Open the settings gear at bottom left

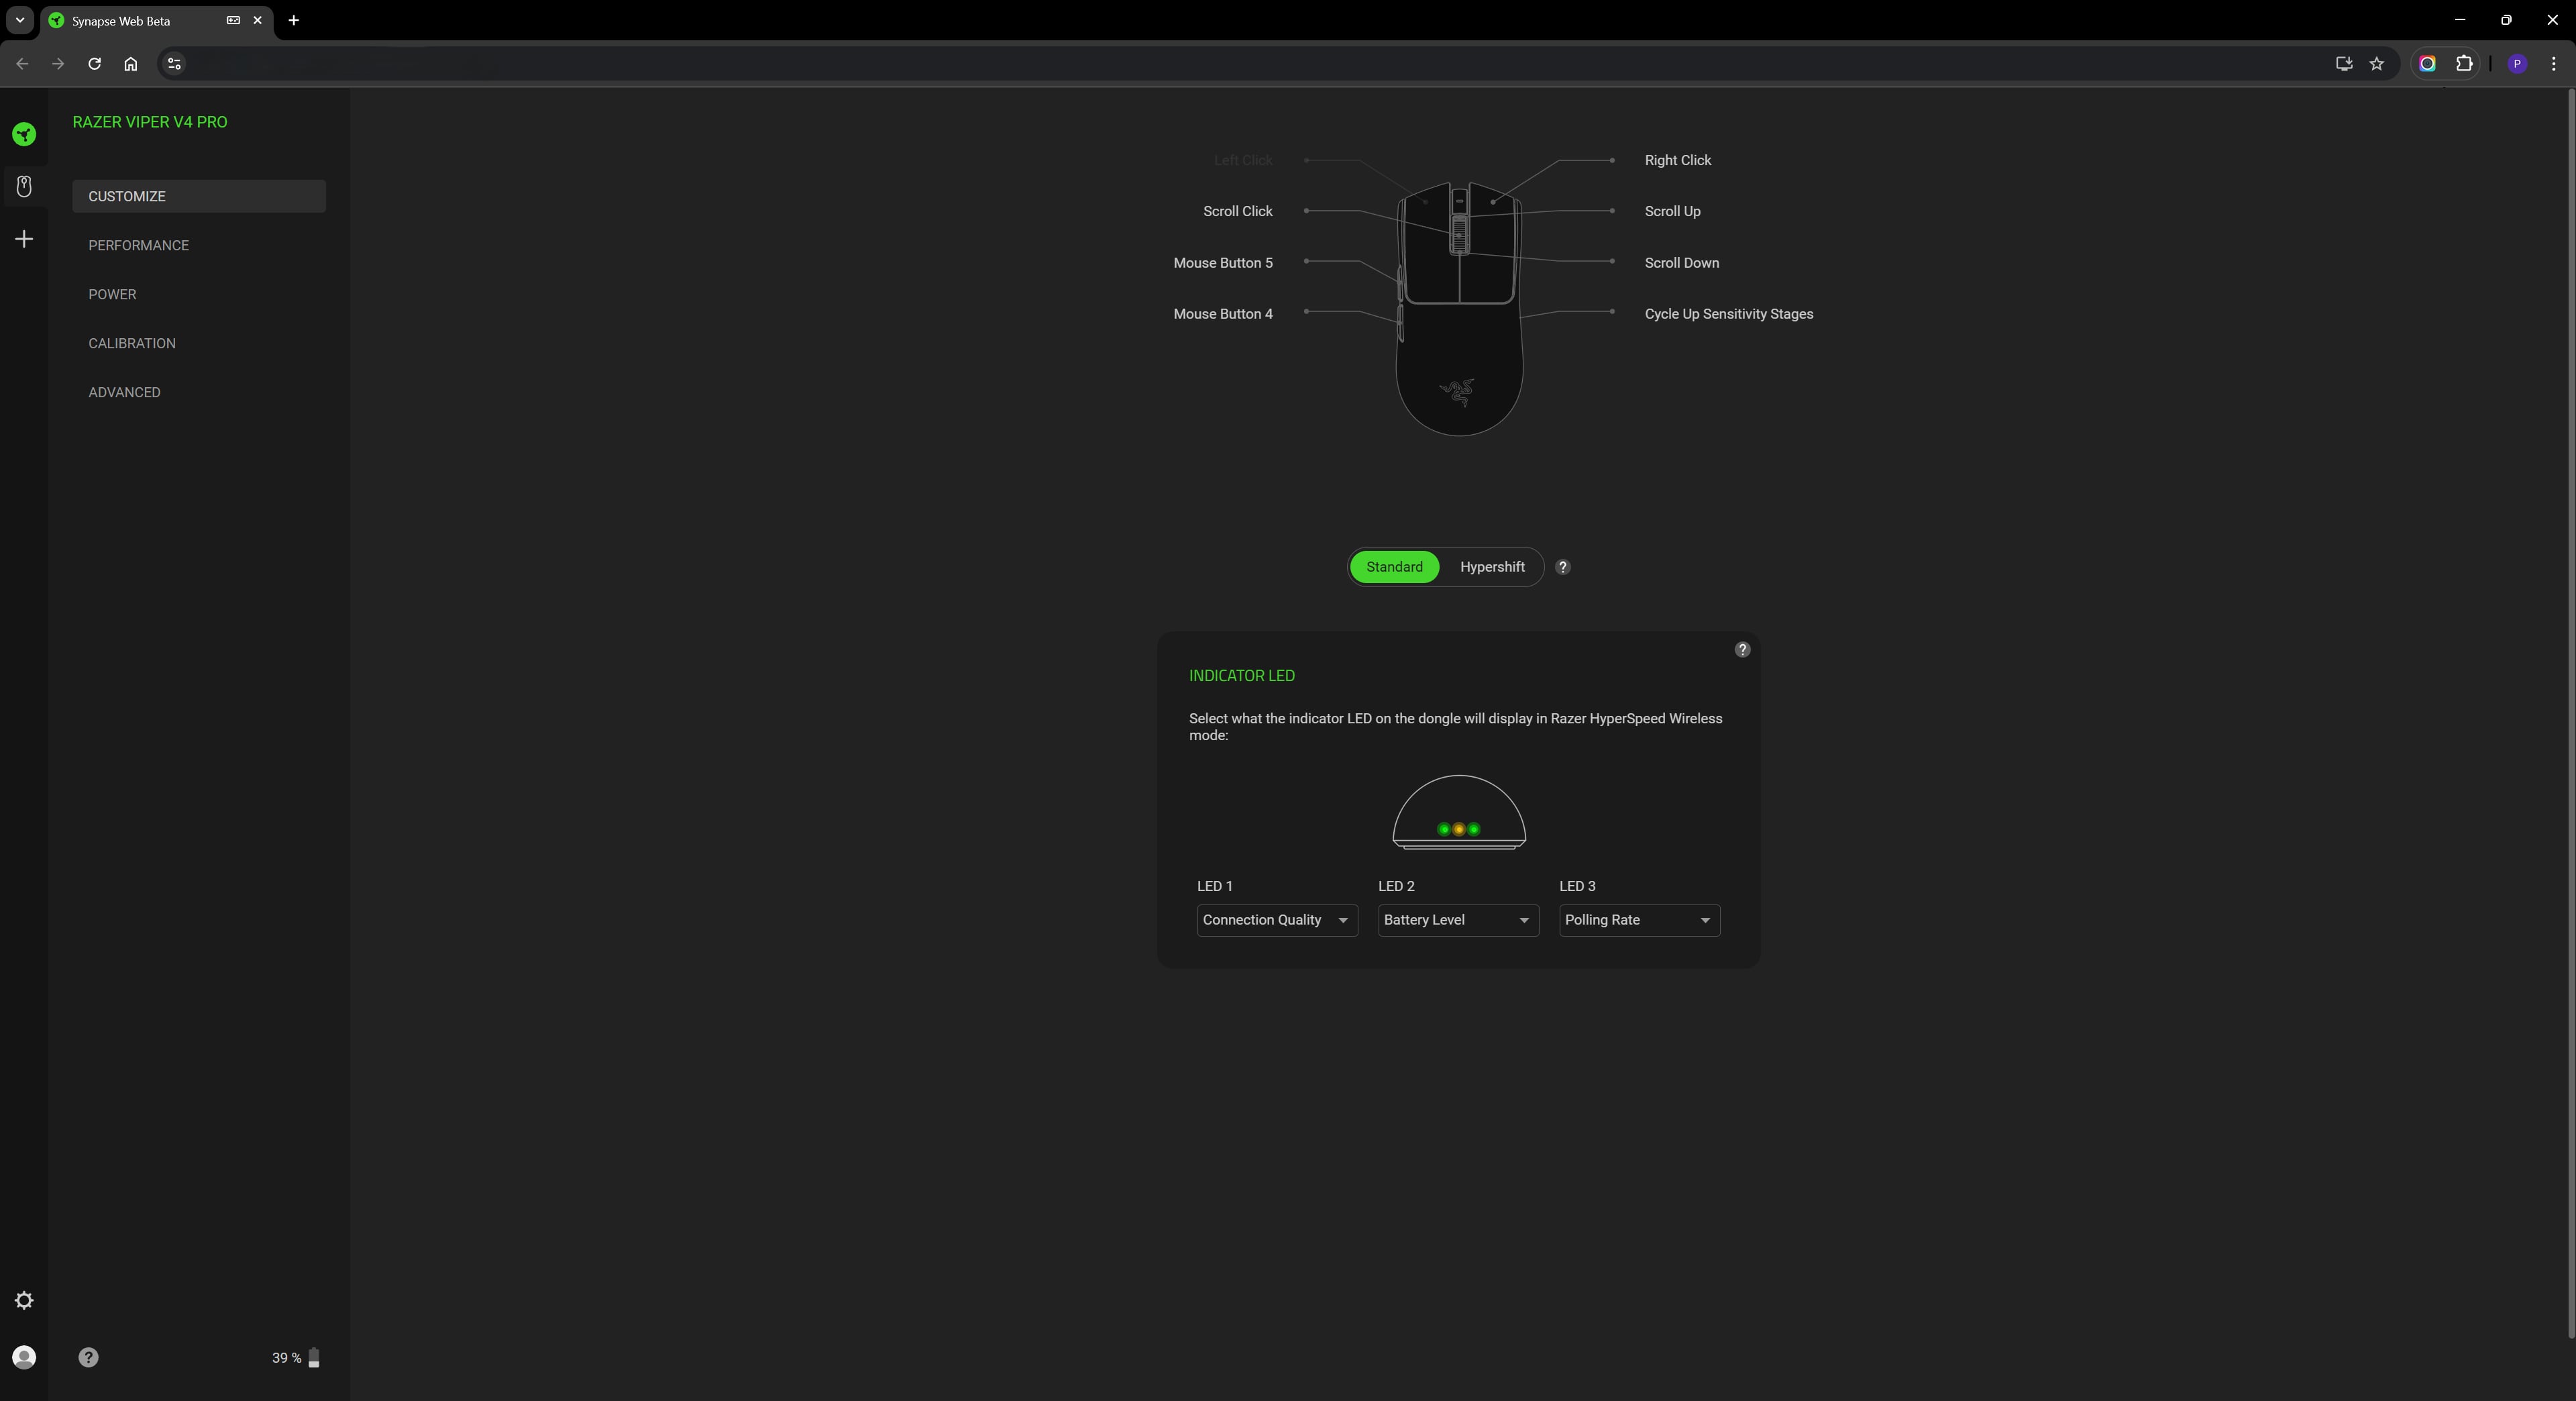coord(24,1300)
